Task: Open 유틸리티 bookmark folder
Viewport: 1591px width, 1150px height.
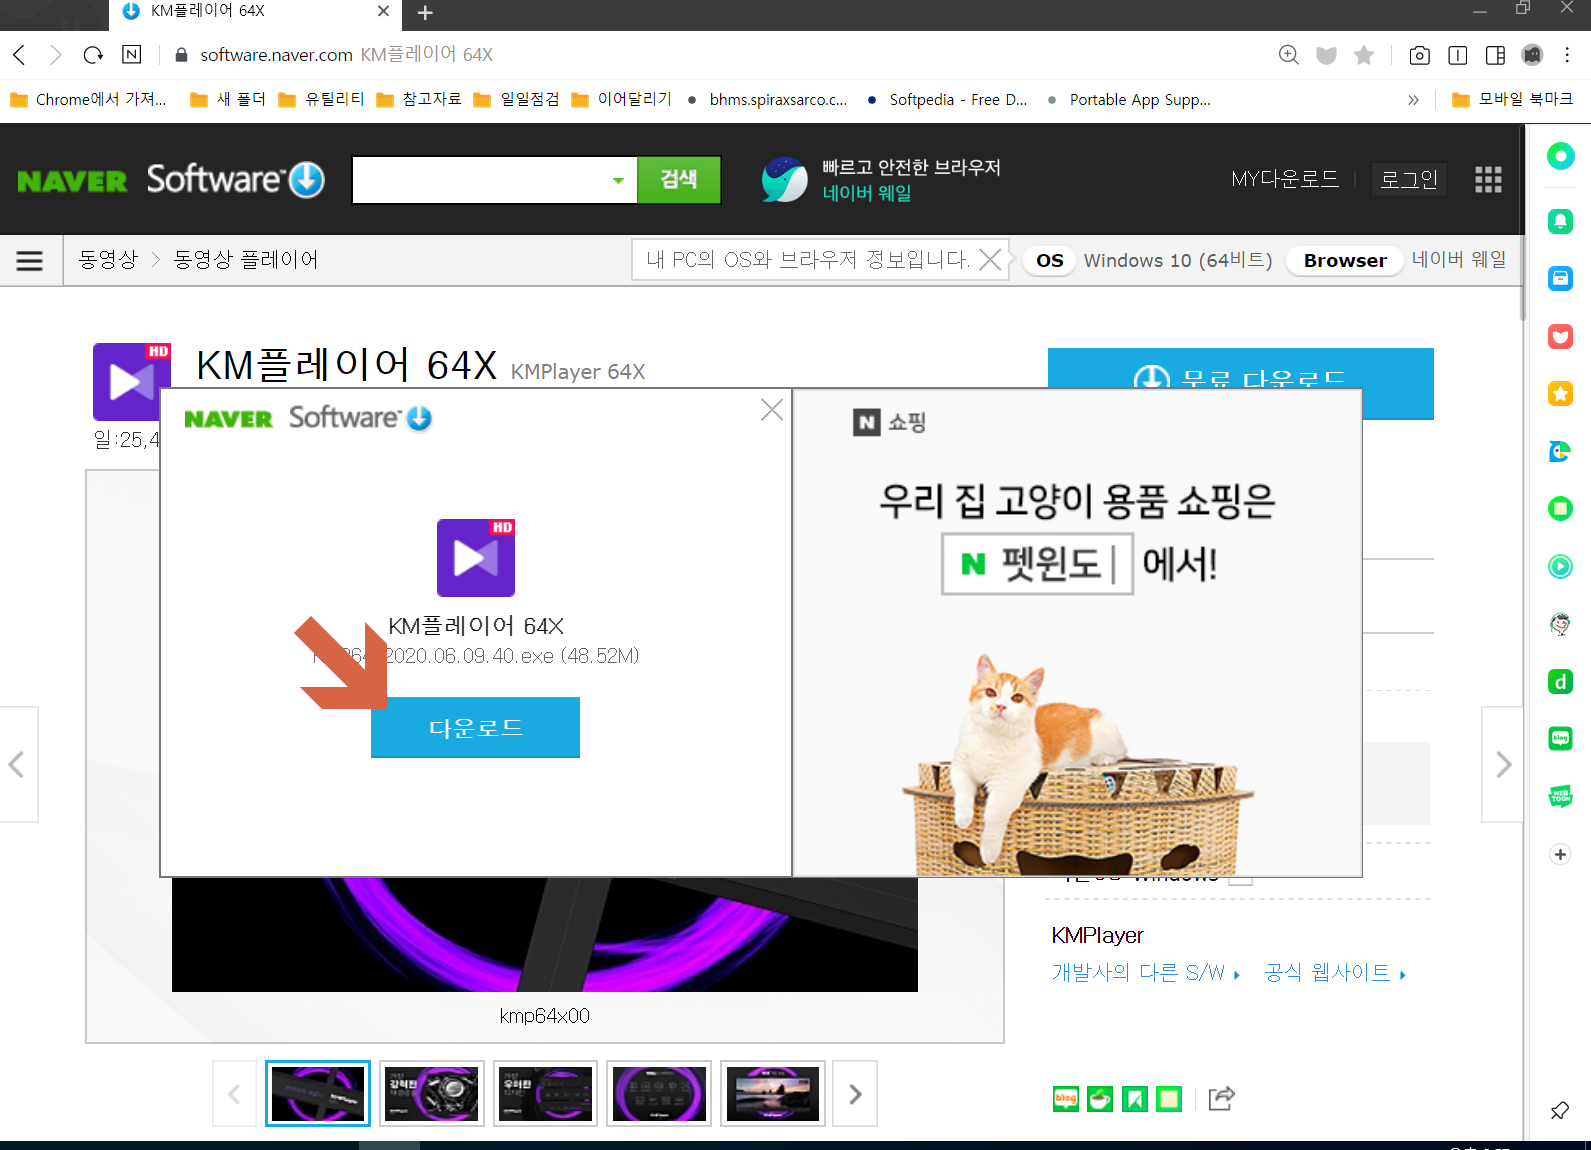Action: pyautogui.click(x=322, y=99)
